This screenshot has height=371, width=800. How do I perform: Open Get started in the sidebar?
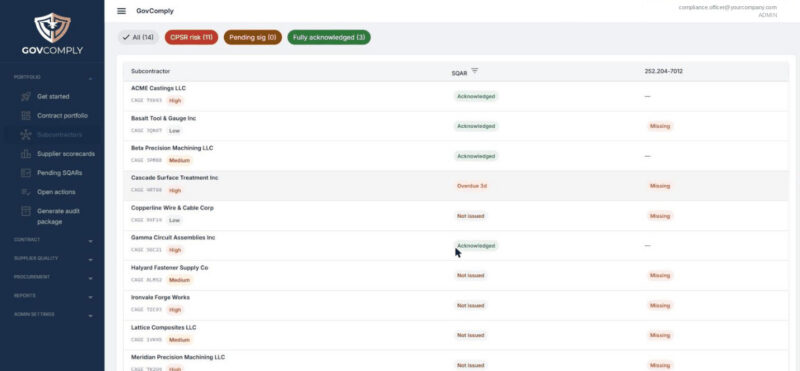point(53,96)
